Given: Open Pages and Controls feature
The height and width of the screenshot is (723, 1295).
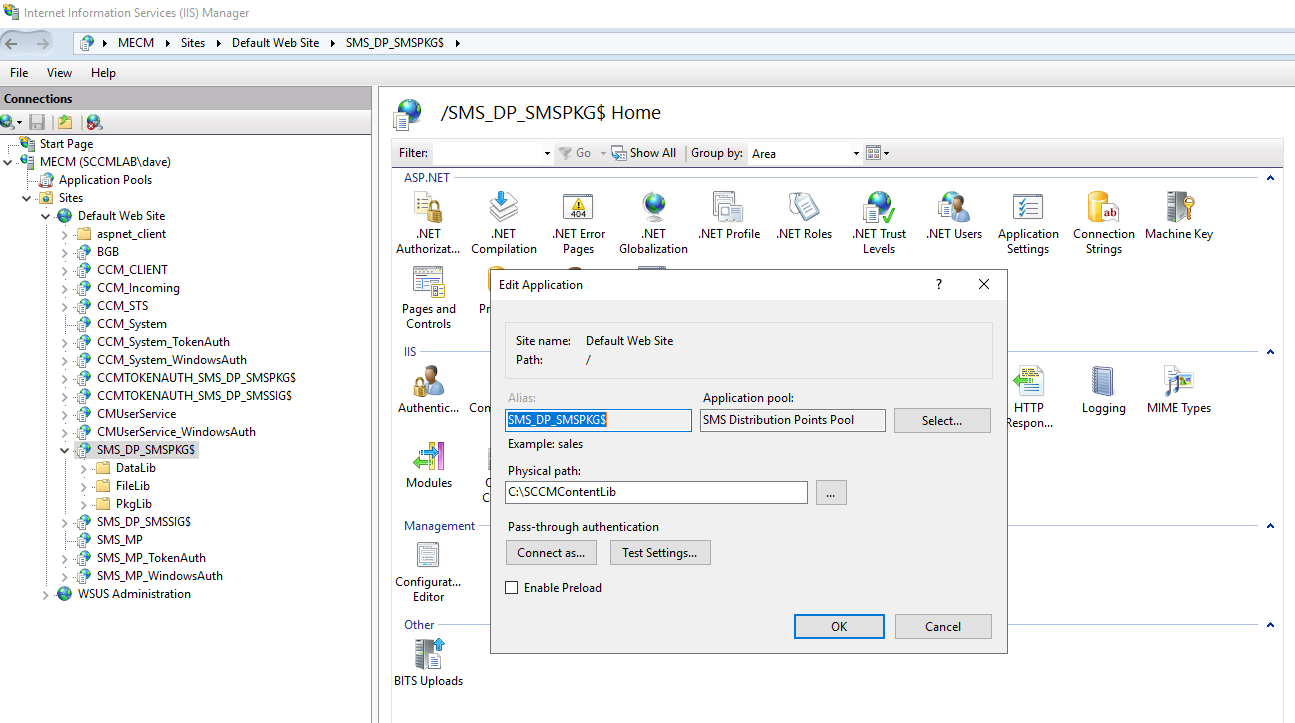Looking at the screenshot, I should [x=428, y=298].
